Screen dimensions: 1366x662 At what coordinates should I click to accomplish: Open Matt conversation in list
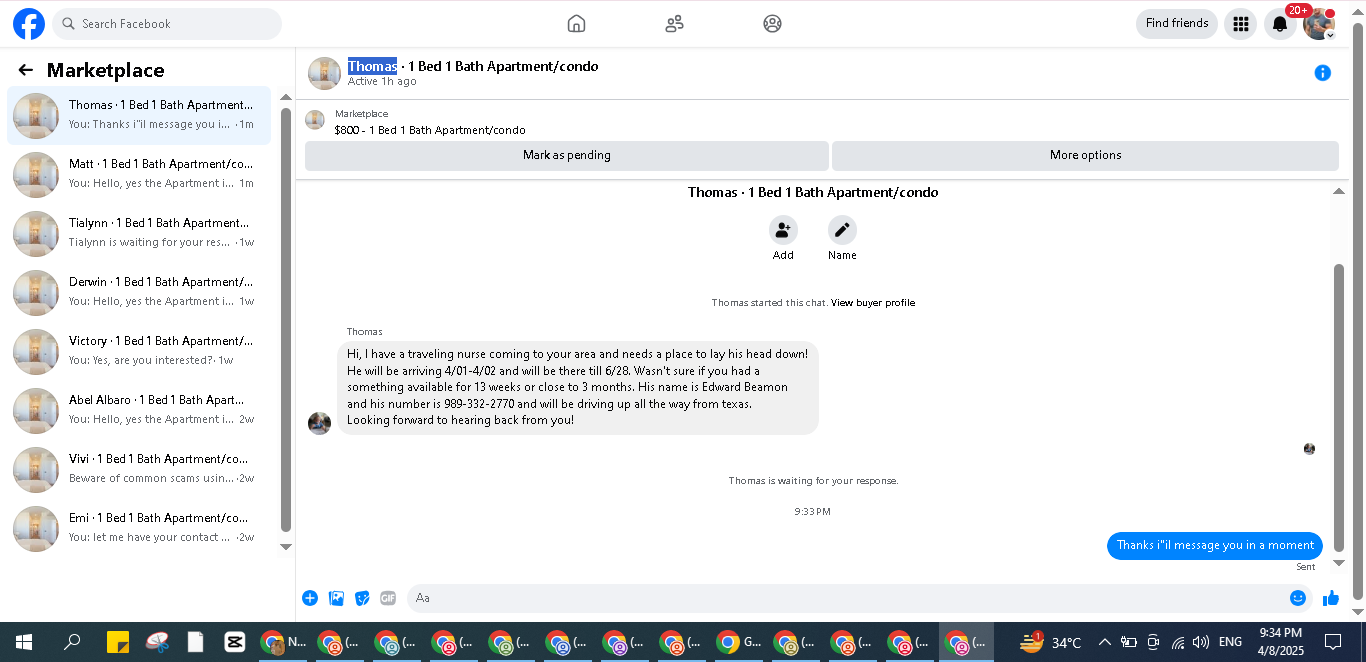point(139,174)
